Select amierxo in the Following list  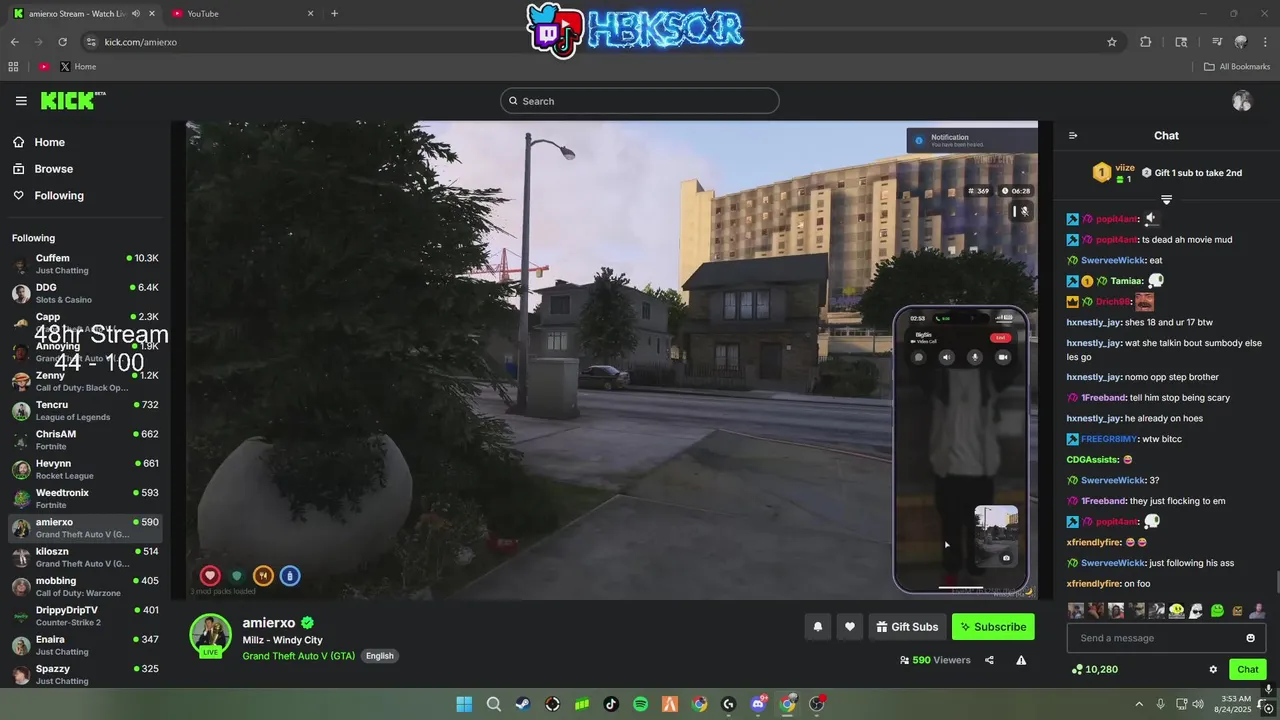pyautogui.click(x=85, y=528)
